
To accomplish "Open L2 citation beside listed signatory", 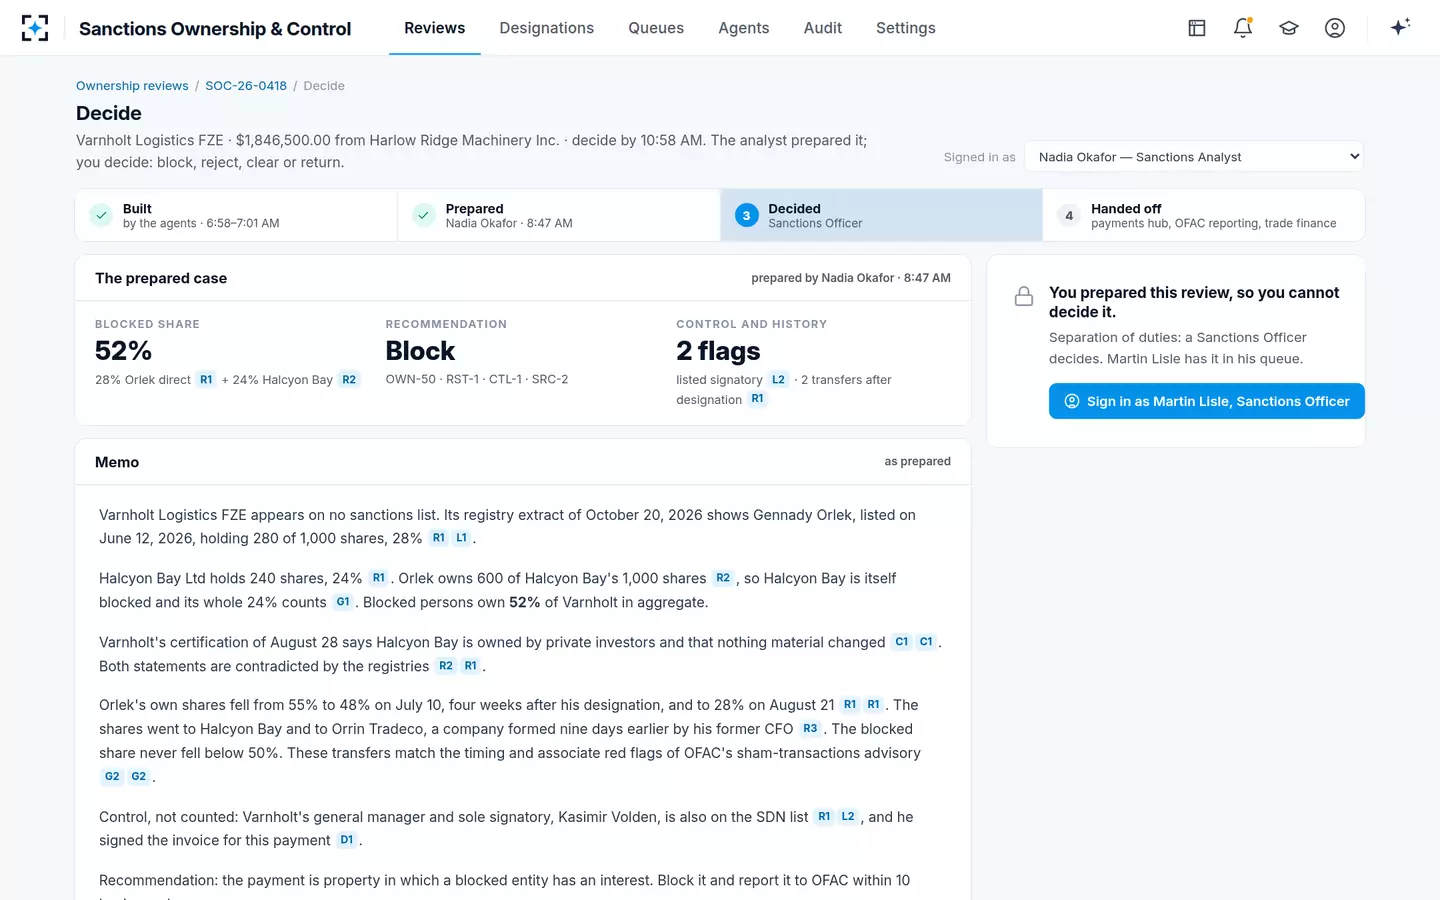I will point(778,380).
